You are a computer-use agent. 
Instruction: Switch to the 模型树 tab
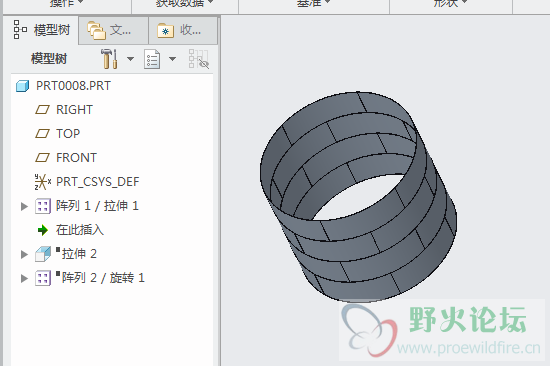click(x=41, y=30)
